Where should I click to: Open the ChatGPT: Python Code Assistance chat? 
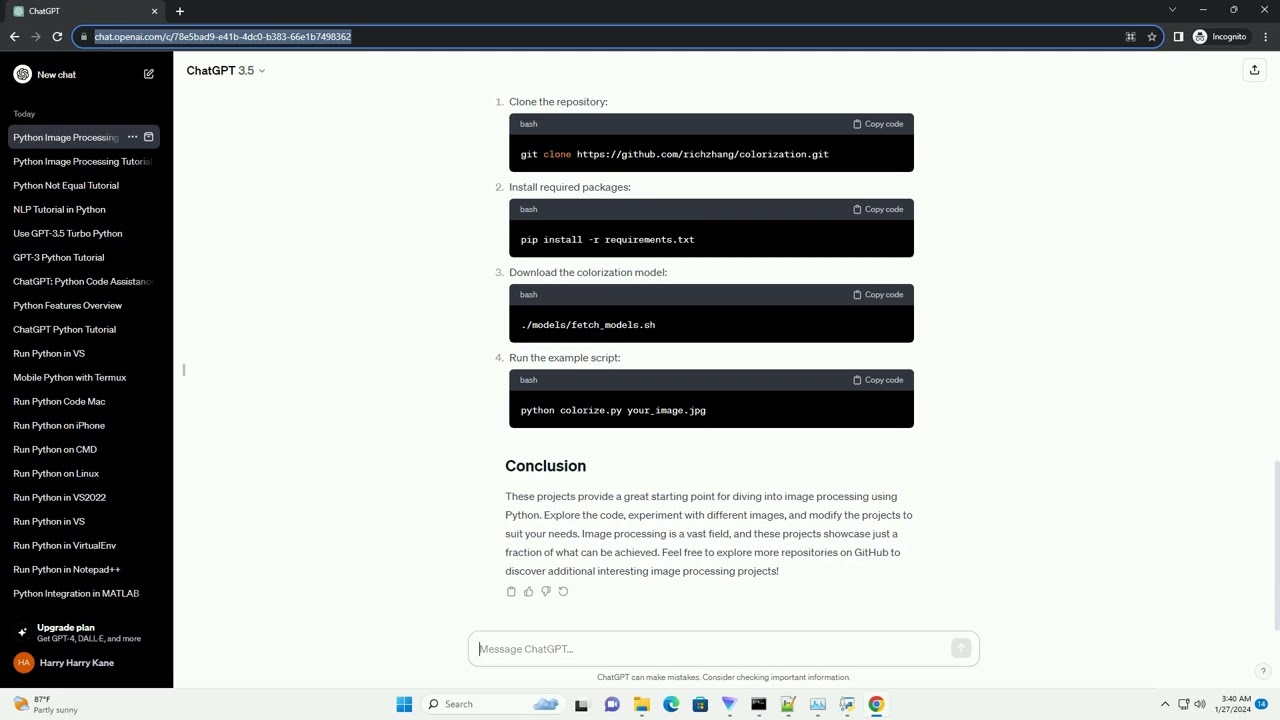84,281
